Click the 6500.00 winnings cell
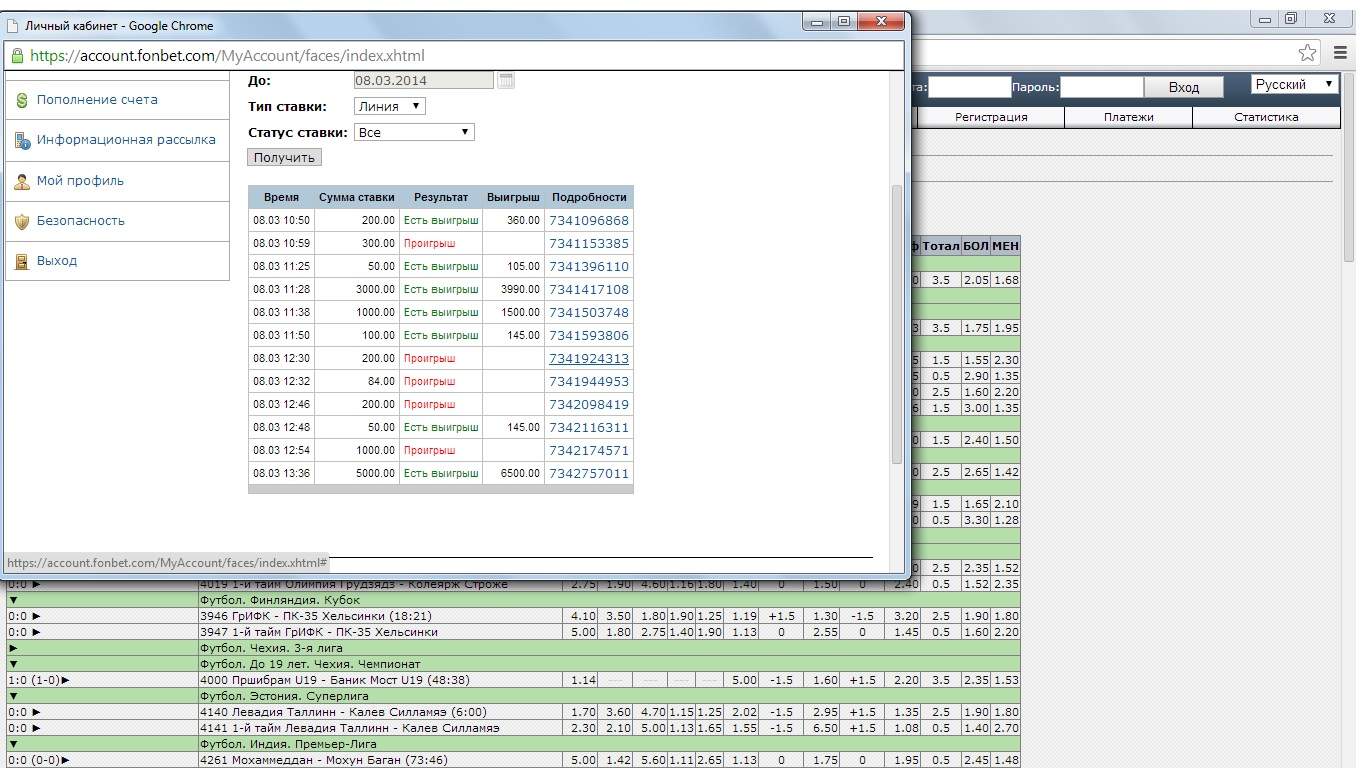This screenshot has height=768, width=1366. (513, 473)
